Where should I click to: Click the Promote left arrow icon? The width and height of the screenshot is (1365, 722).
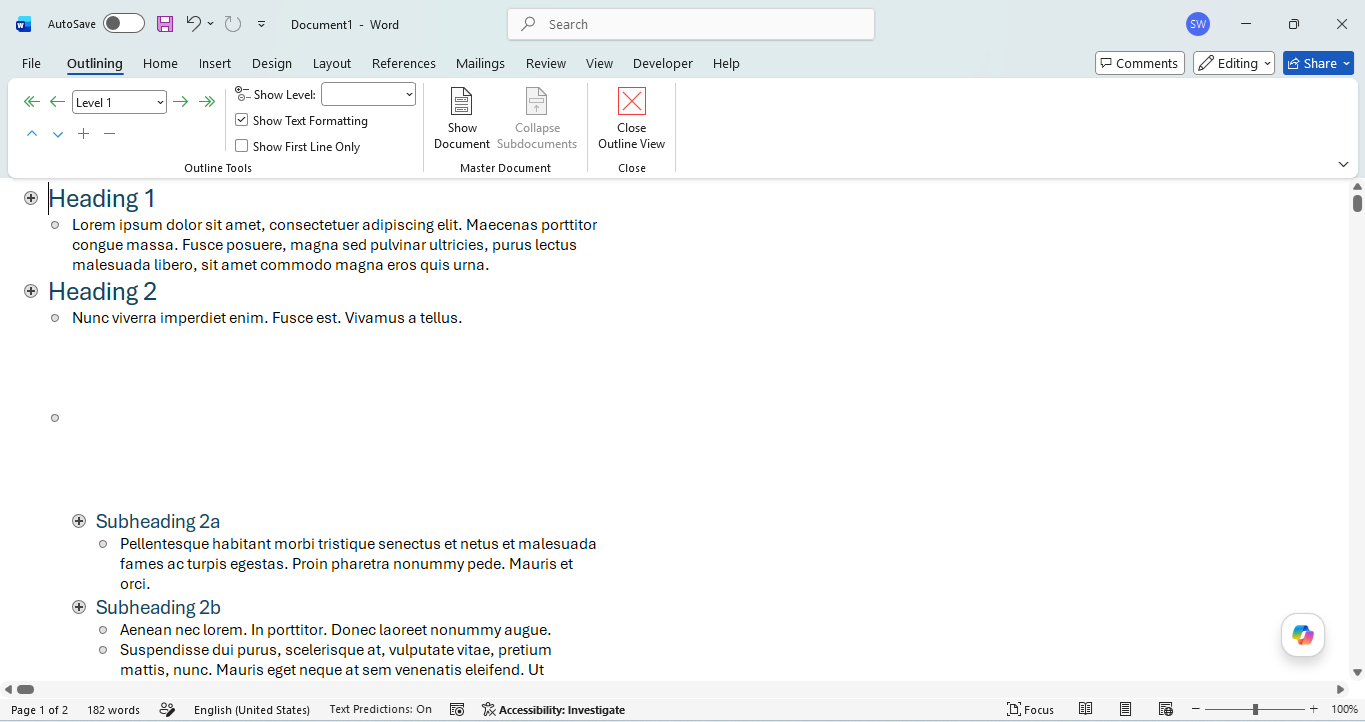click(x=58, y=102)
